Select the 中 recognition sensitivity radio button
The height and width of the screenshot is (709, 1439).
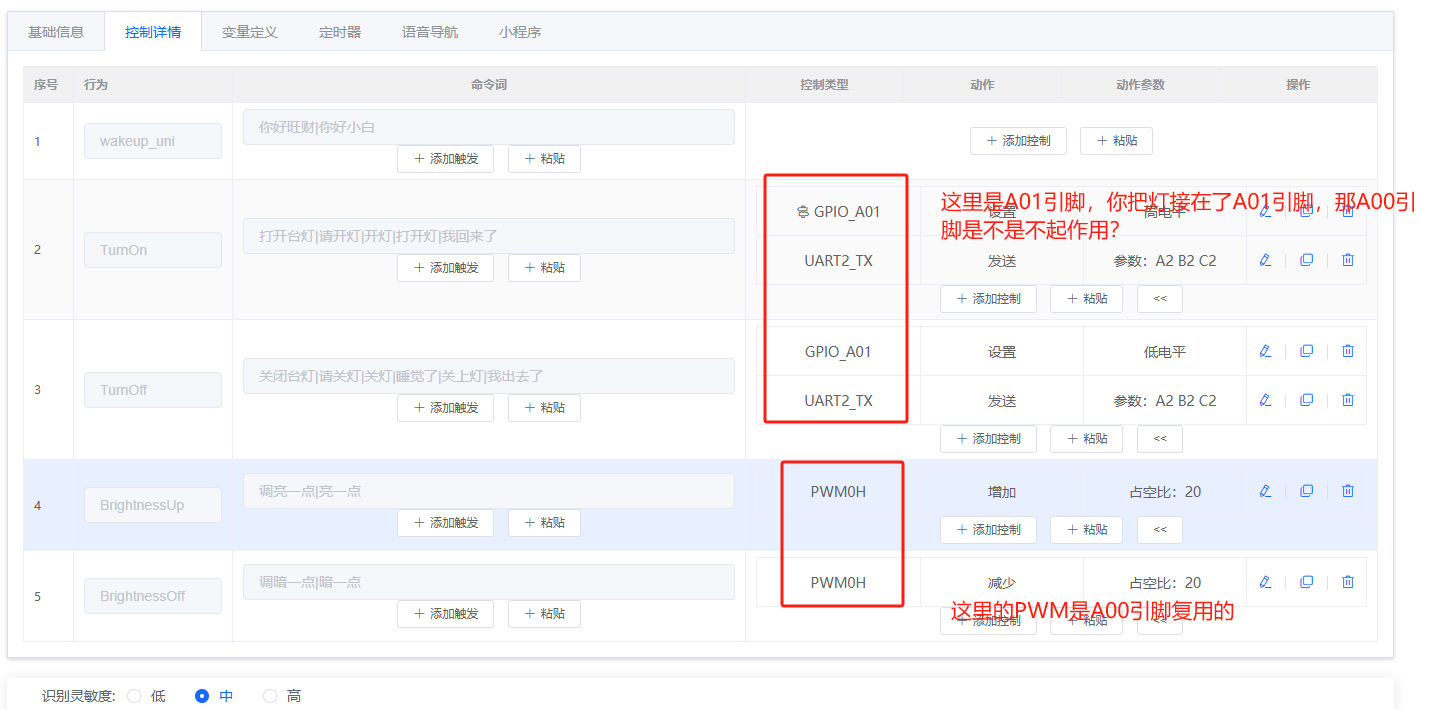(x=201, y=695)
